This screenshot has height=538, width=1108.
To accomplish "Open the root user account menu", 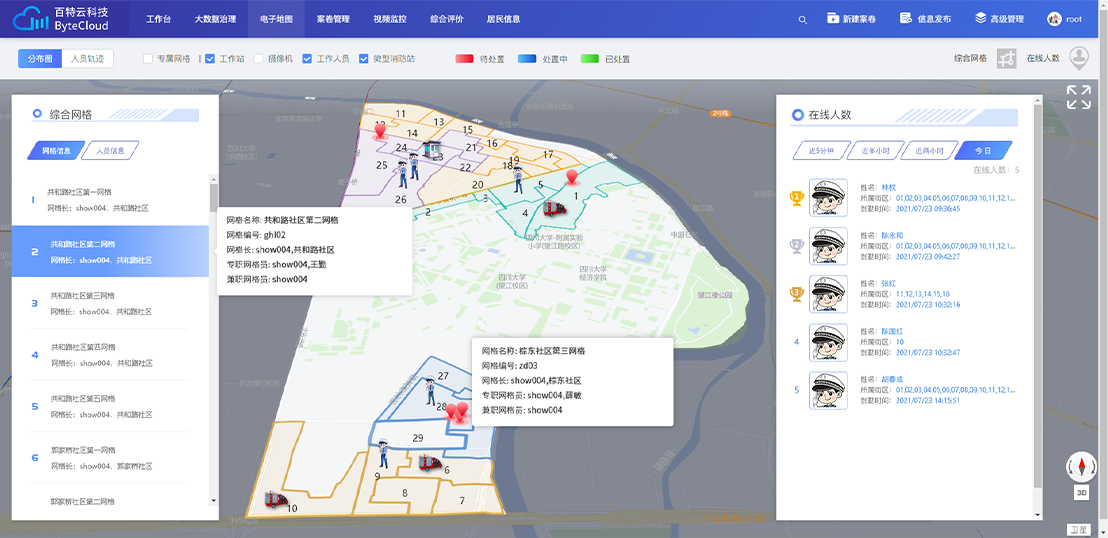I will point(1065,19).
